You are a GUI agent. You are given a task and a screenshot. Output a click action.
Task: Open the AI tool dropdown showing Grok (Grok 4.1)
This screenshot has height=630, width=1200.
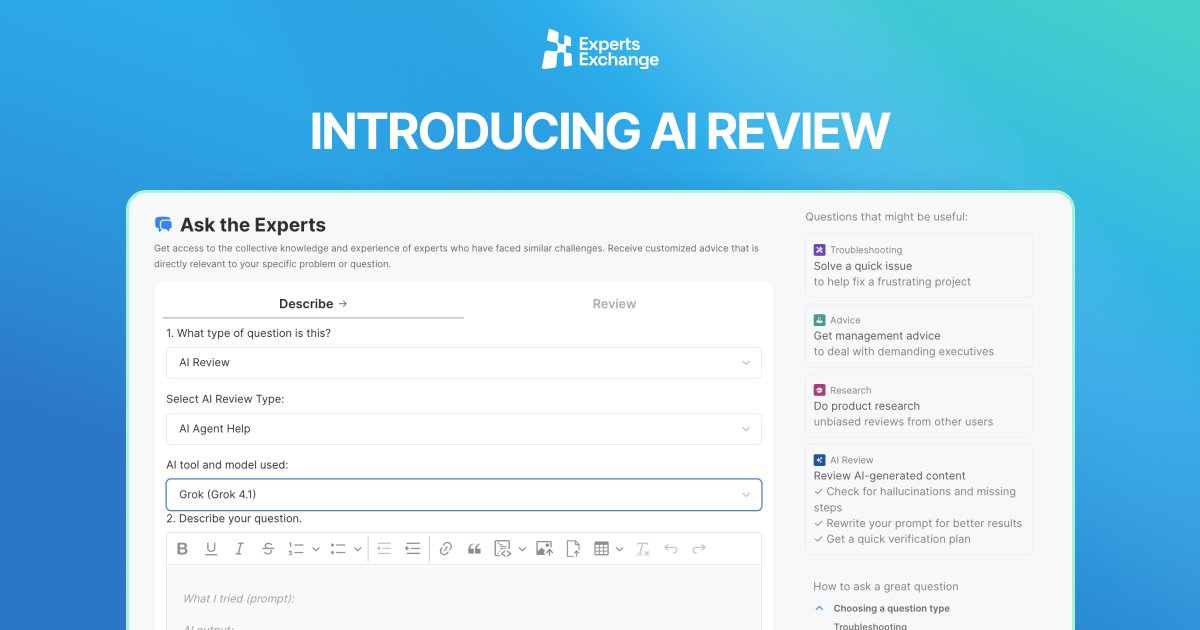click(464, 495)
